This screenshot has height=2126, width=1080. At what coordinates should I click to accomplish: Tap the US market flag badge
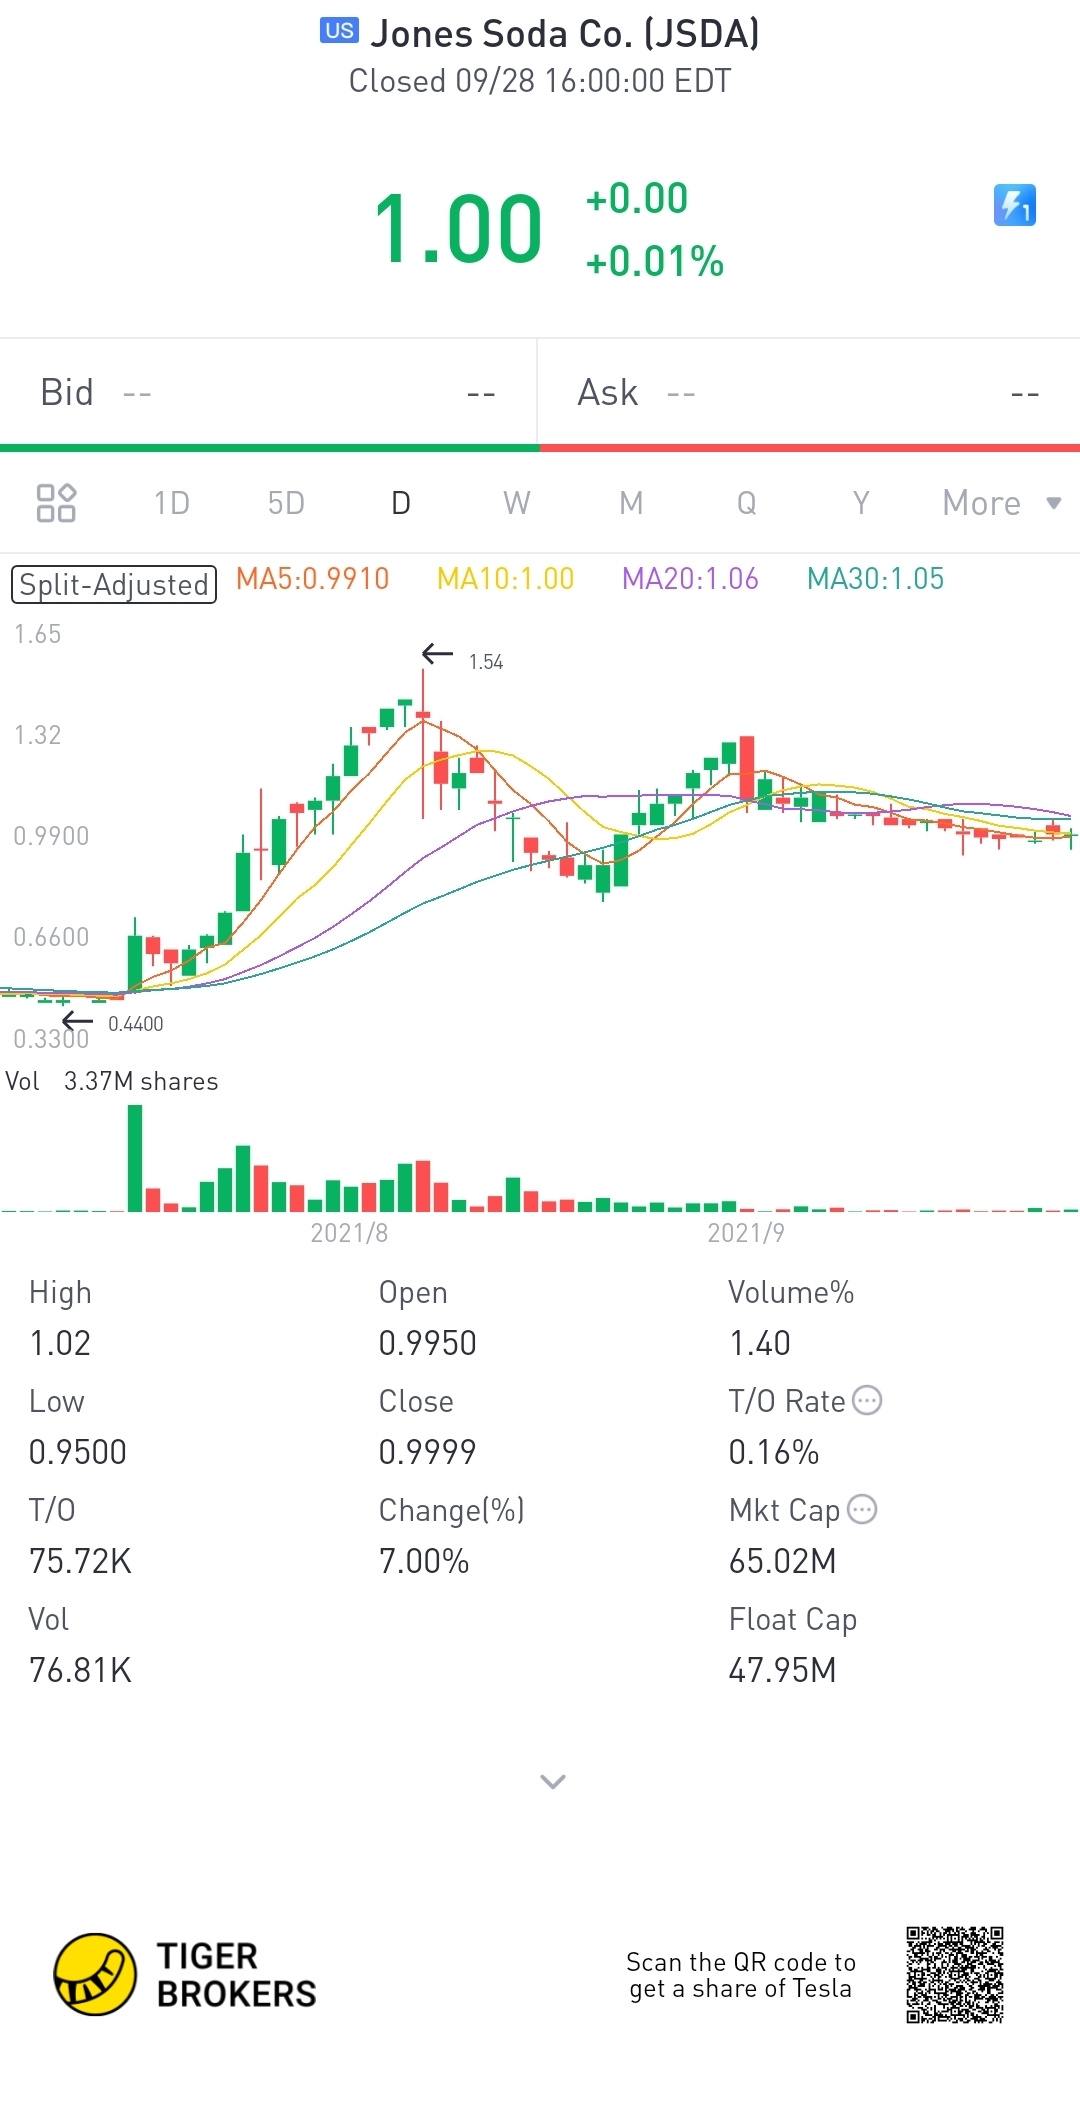339,31
